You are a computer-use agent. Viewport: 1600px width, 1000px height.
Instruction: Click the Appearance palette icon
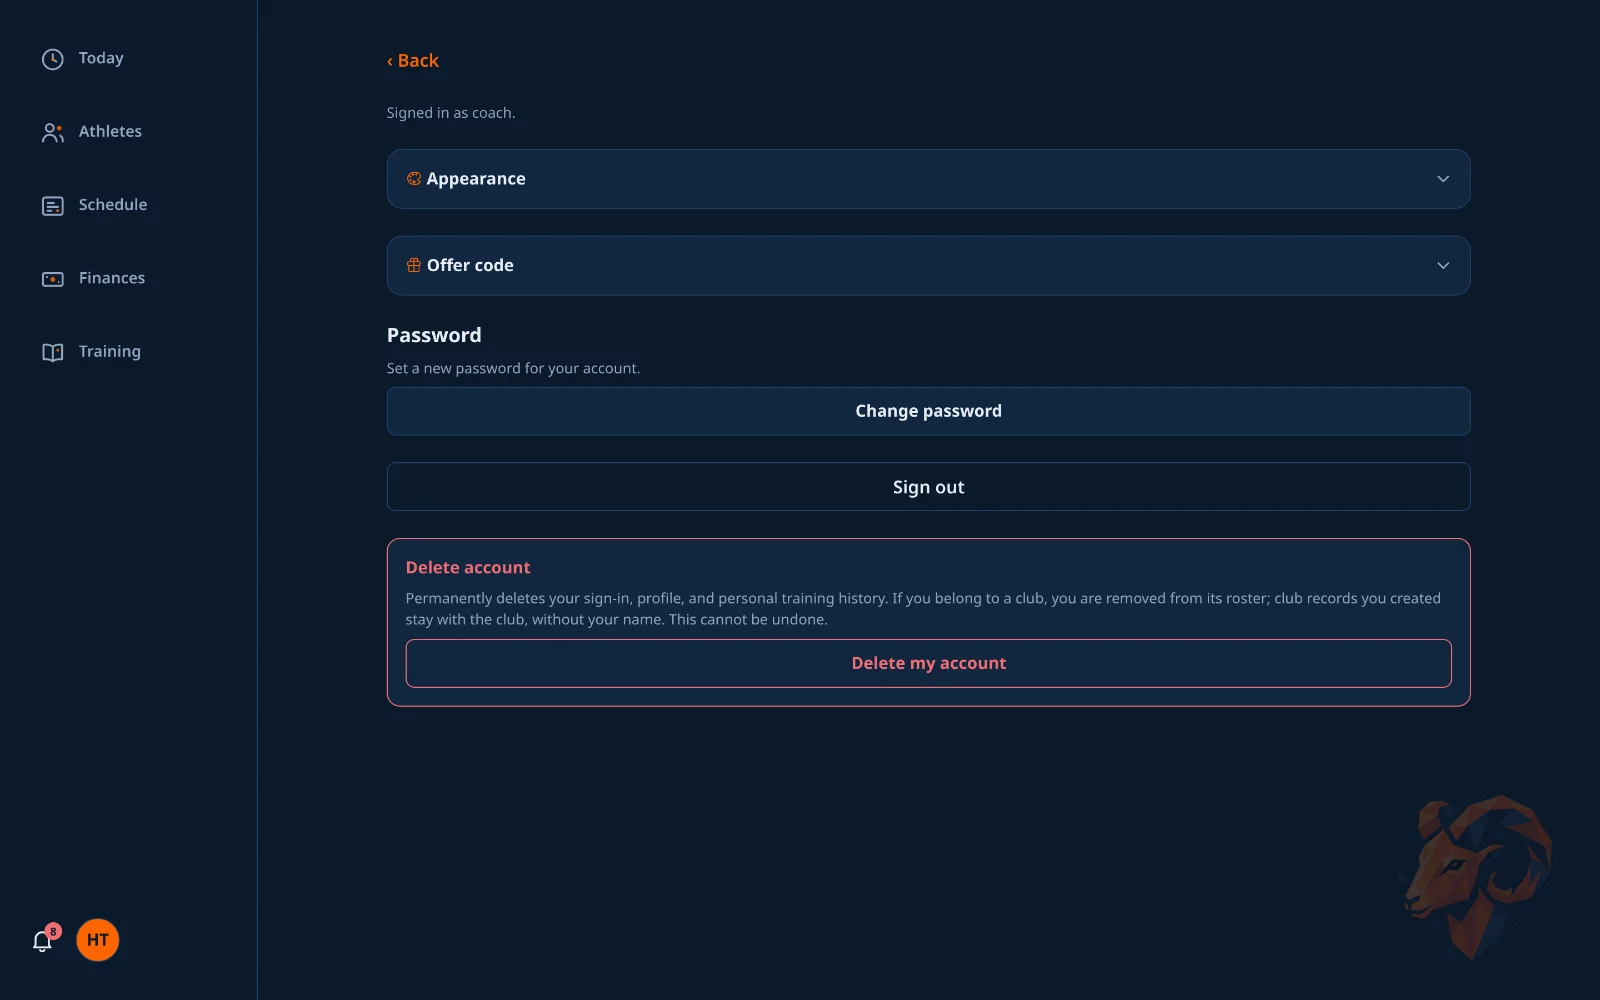(x=414, y=179)
